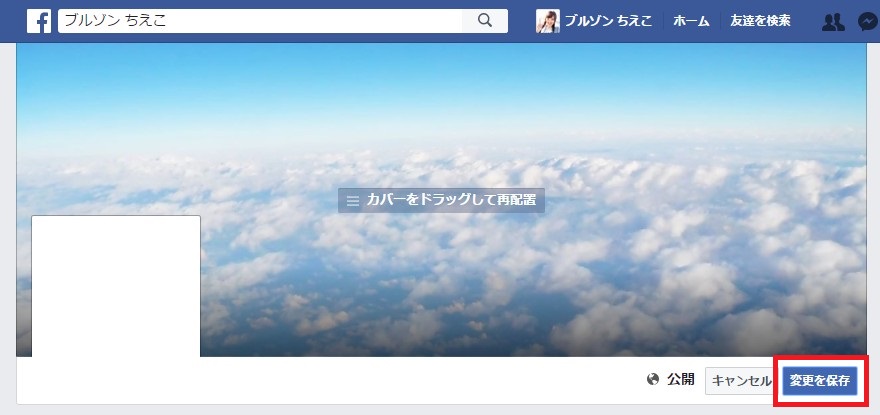880x415 pixels.
Task: Click the 公開 privacy label
Action: click(681, 380)
